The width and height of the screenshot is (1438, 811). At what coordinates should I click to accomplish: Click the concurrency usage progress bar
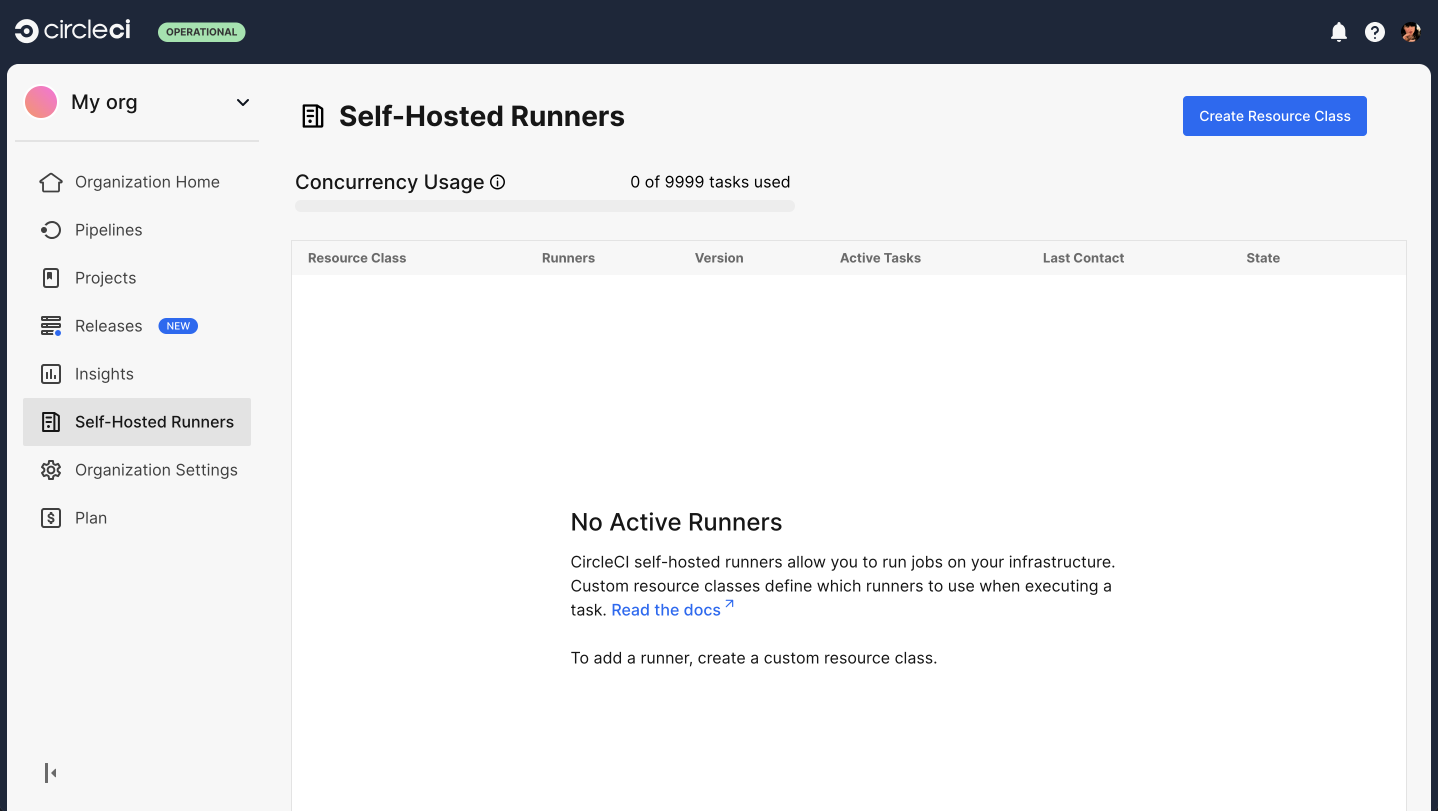545,206
